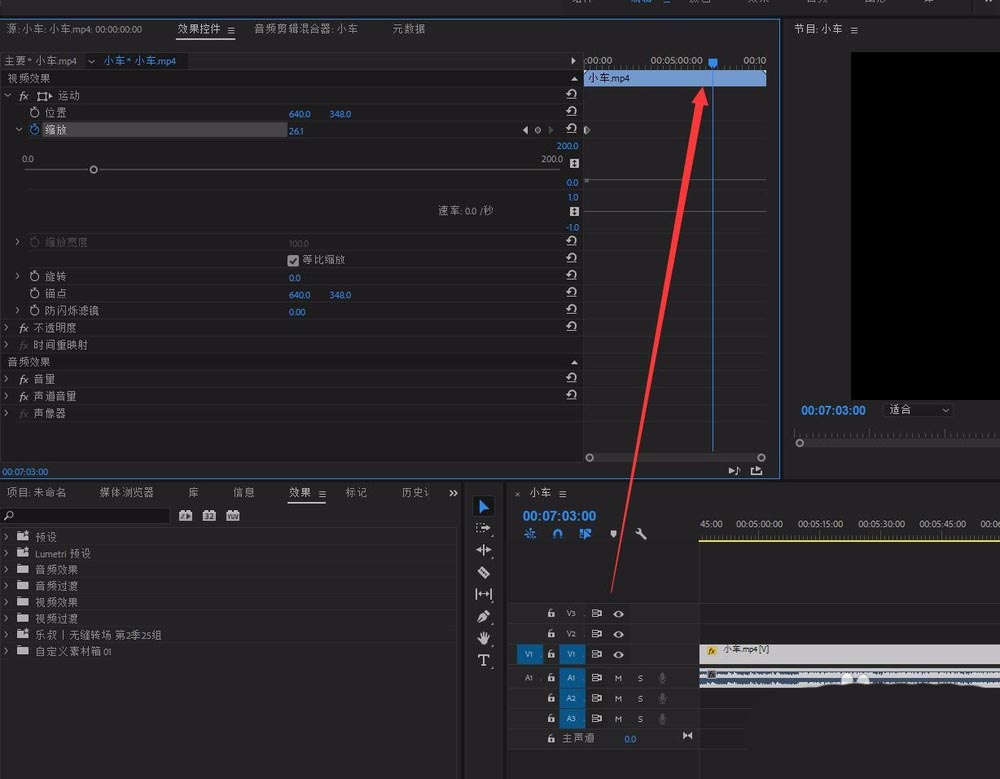Viewport: 1000px width, 779px height.
Task: Select the Selection tool arrow
Action: (484, 507)
